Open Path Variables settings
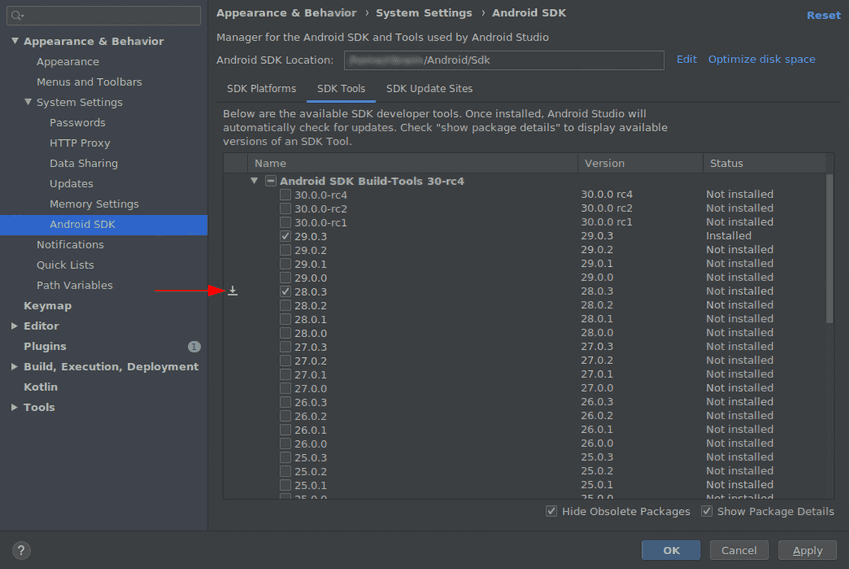The width and height of the screenshot is (850, 569). 75,286
